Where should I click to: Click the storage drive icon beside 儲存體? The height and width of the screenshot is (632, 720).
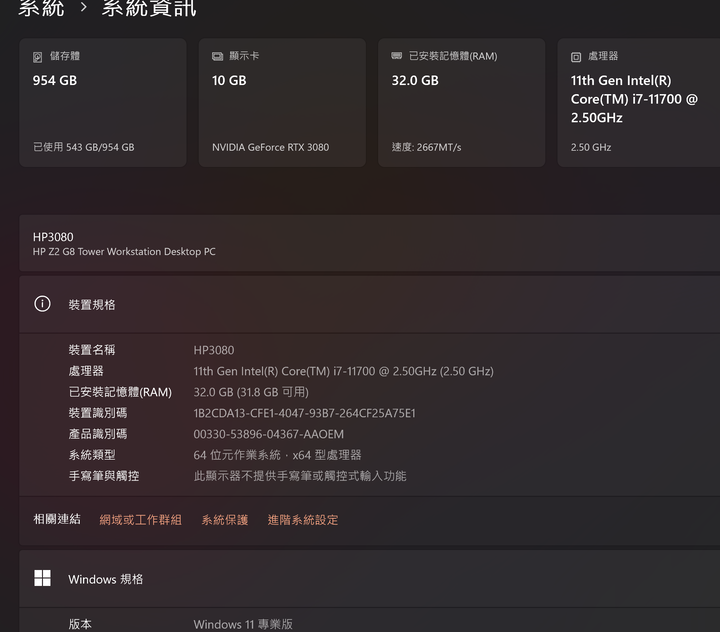[38, 57]
